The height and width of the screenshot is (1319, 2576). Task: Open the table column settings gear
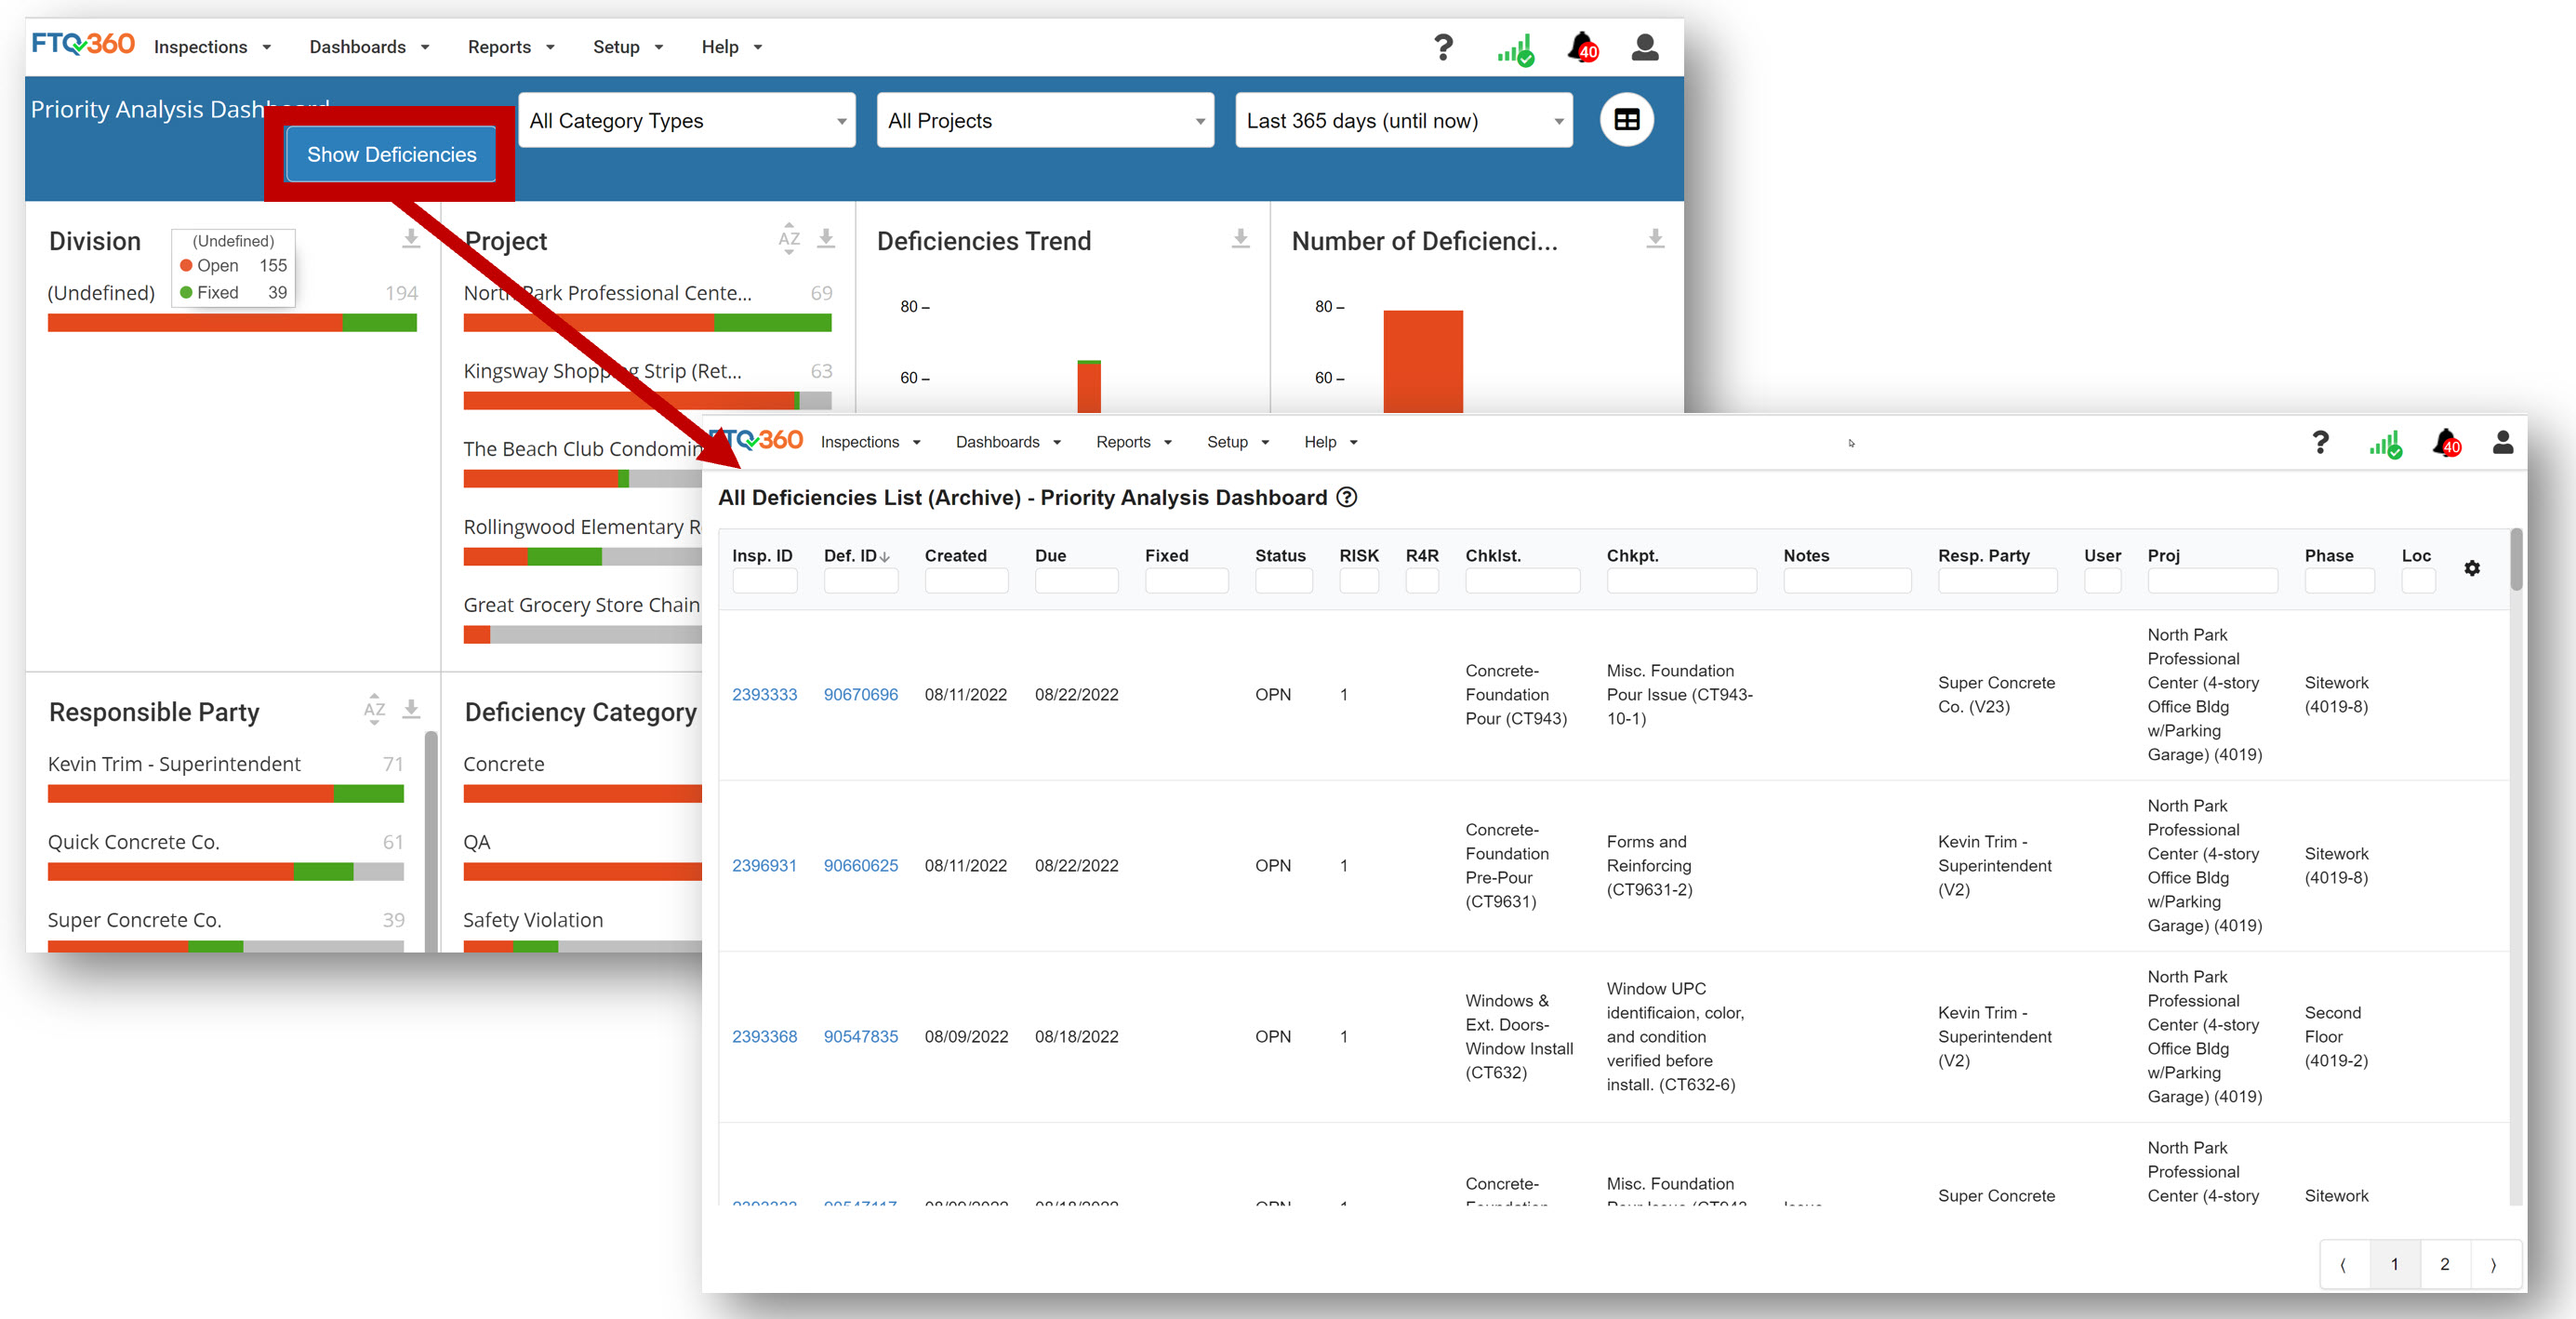coord(2472,568)
